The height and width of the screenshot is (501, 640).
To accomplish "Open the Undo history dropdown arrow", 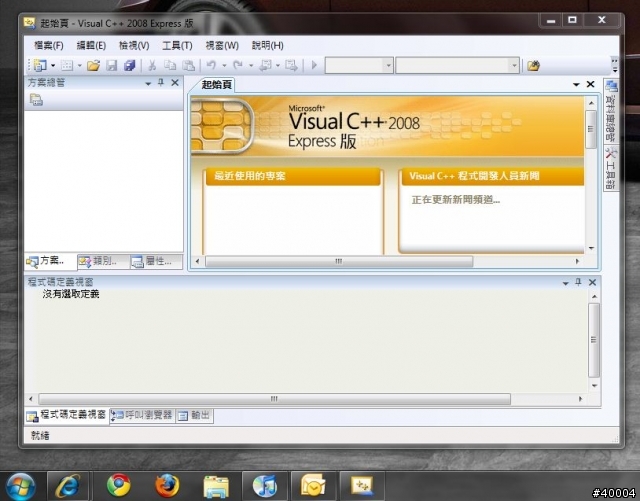I will coord(224,65).
